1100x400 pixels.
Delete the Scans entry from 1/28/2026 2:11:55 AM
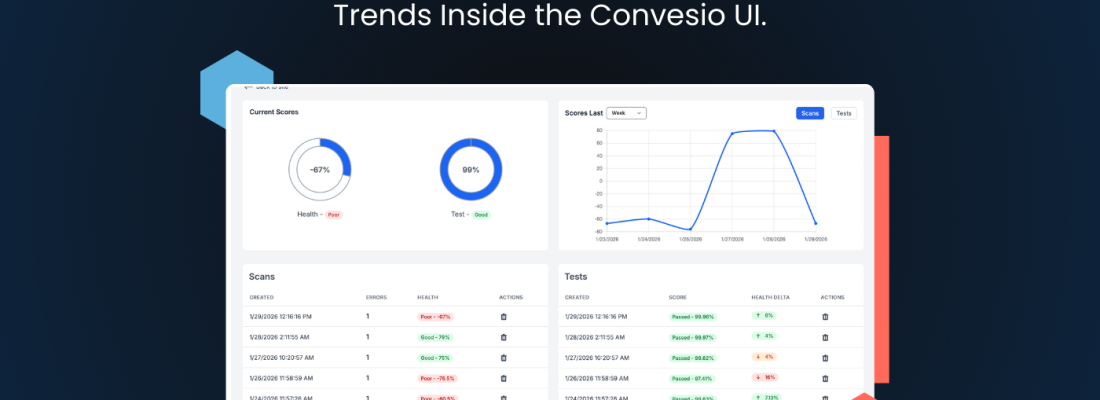click(503, 338)
